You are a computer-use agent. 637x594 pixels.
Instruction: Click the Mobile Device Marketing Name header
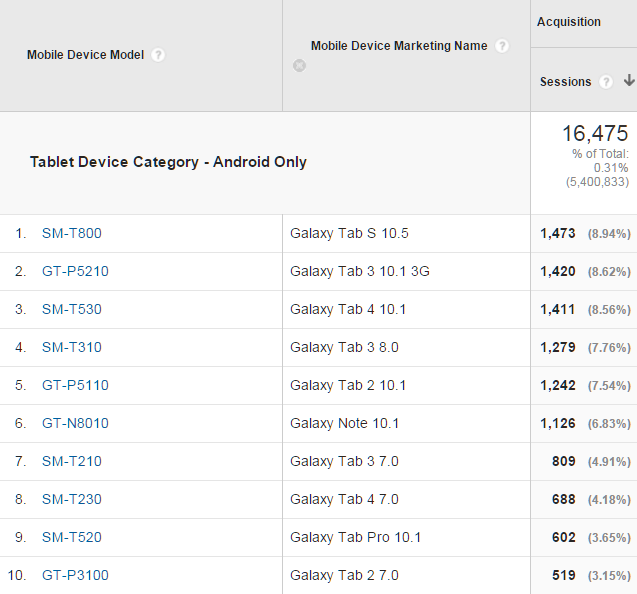399,46
